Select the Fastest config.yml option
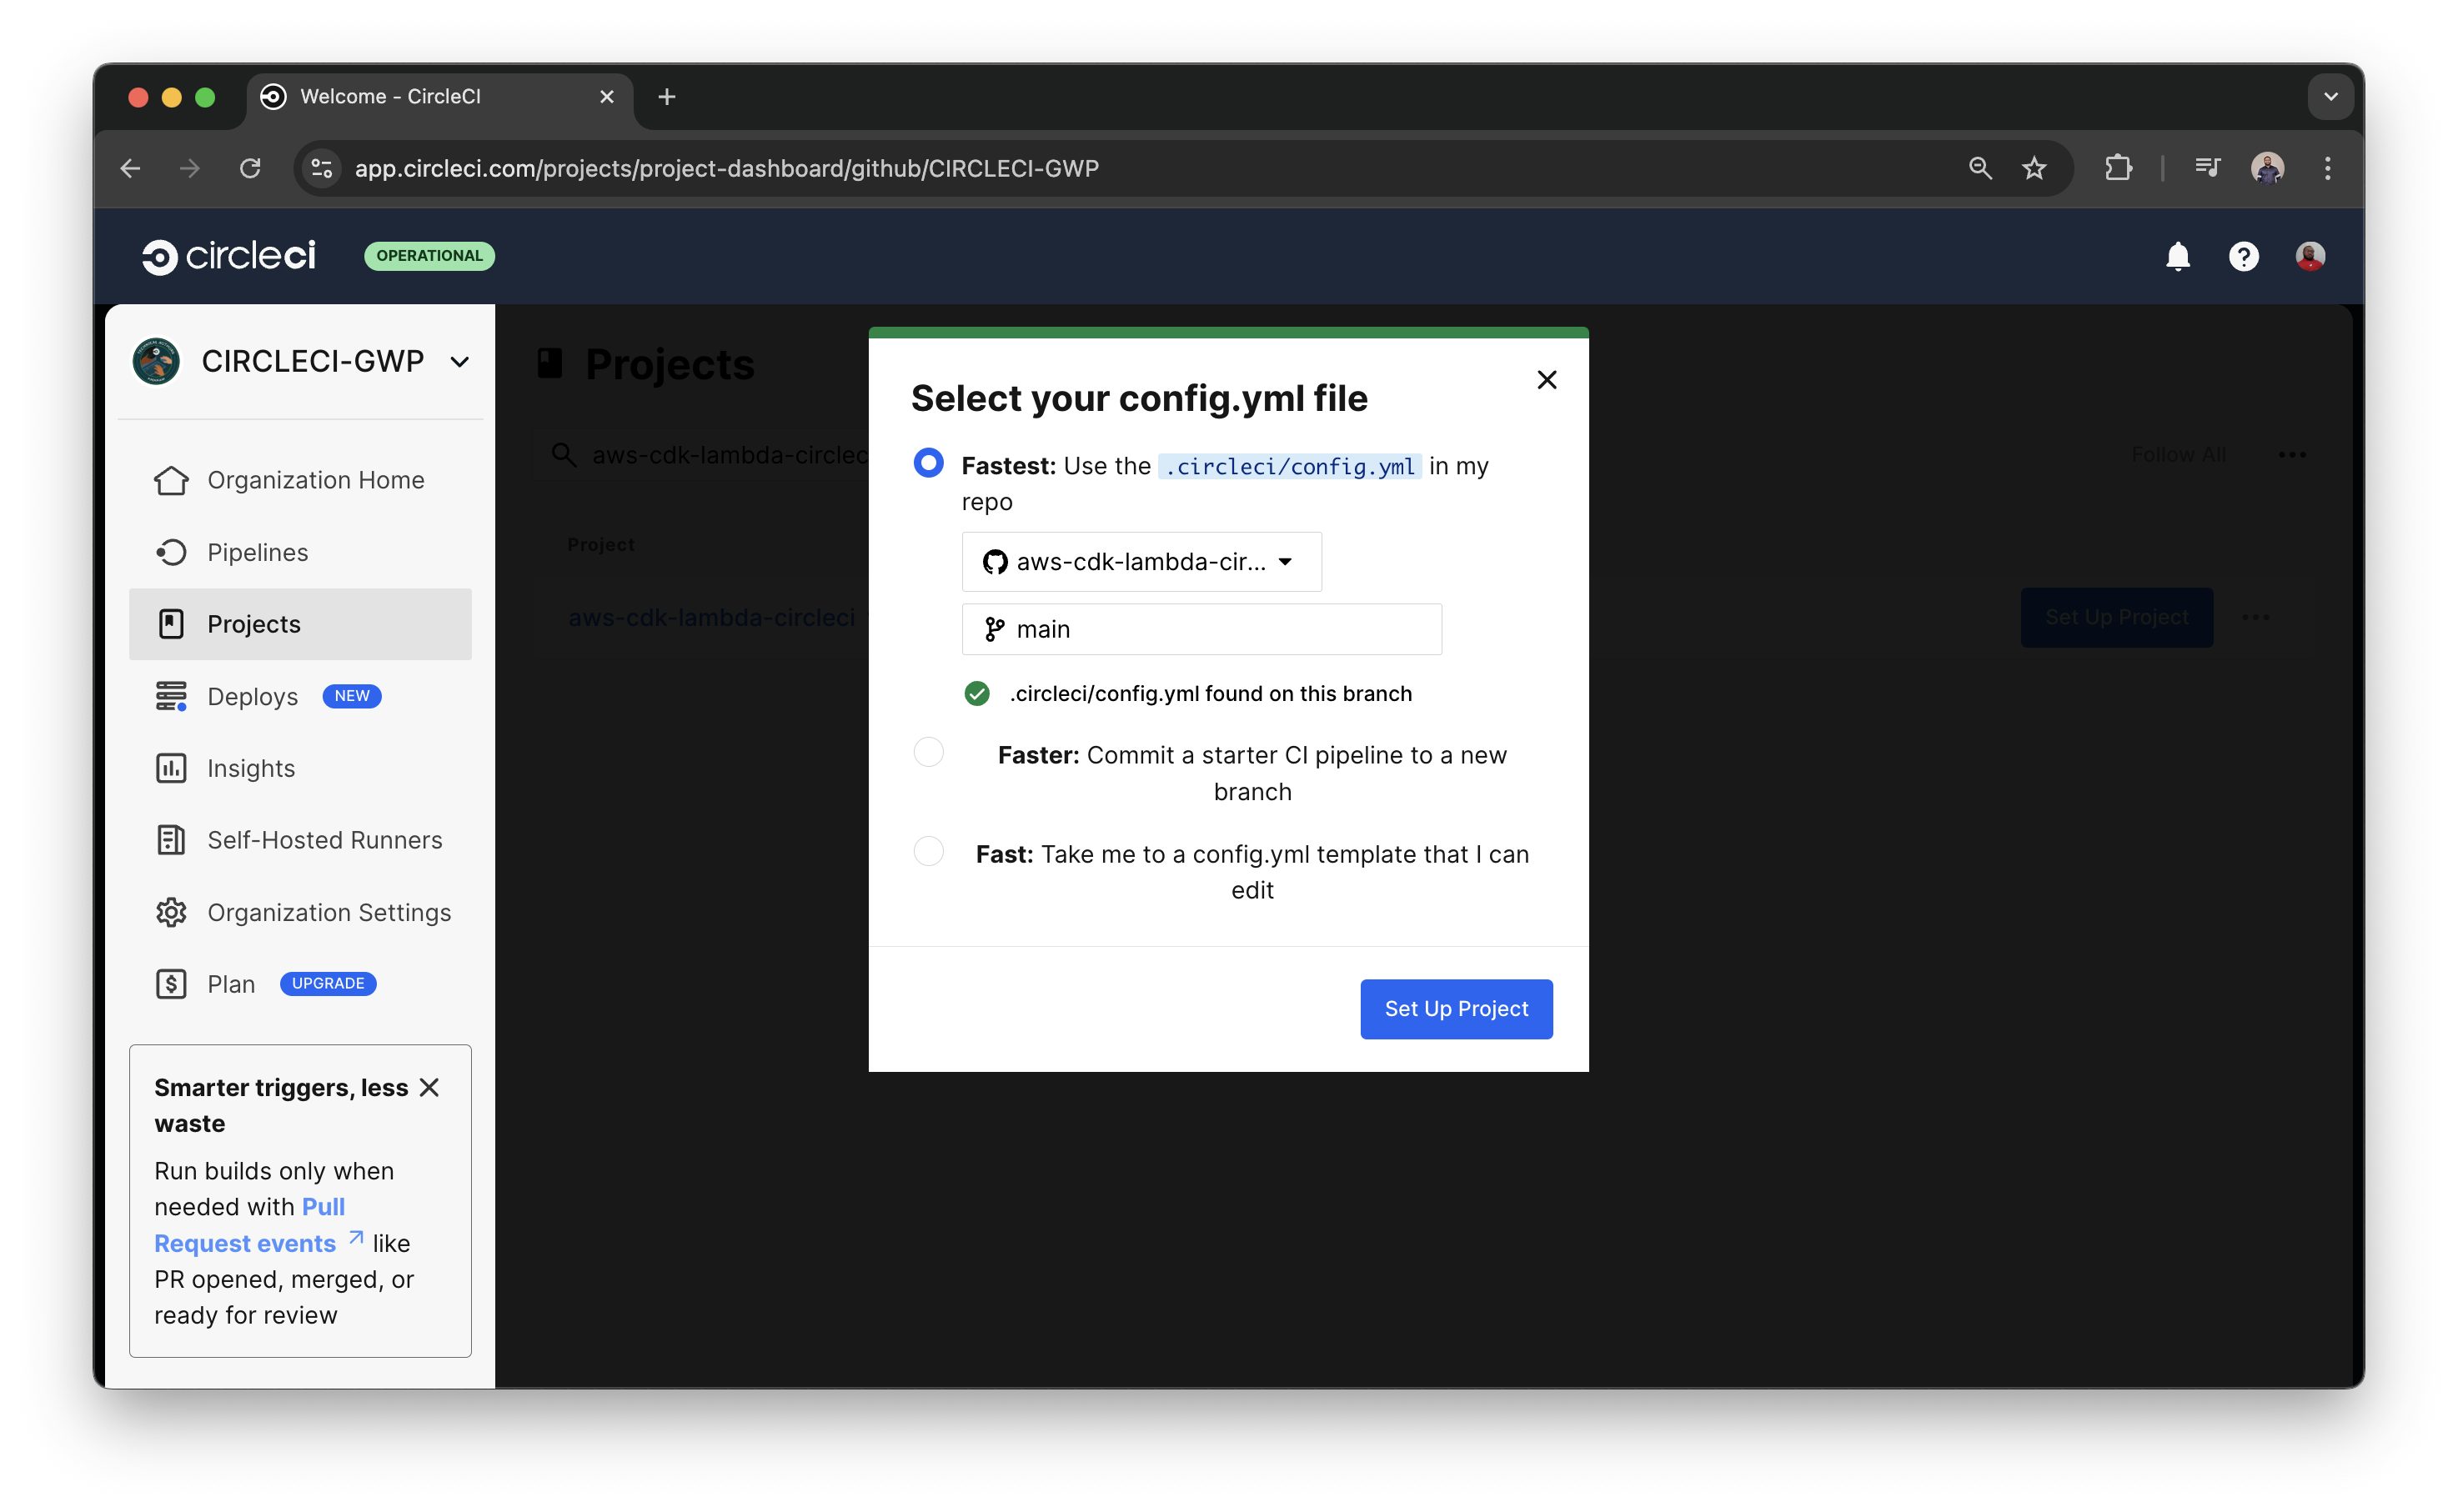The width and height of the screenshot is (2458, 1512). coord(928,463)
